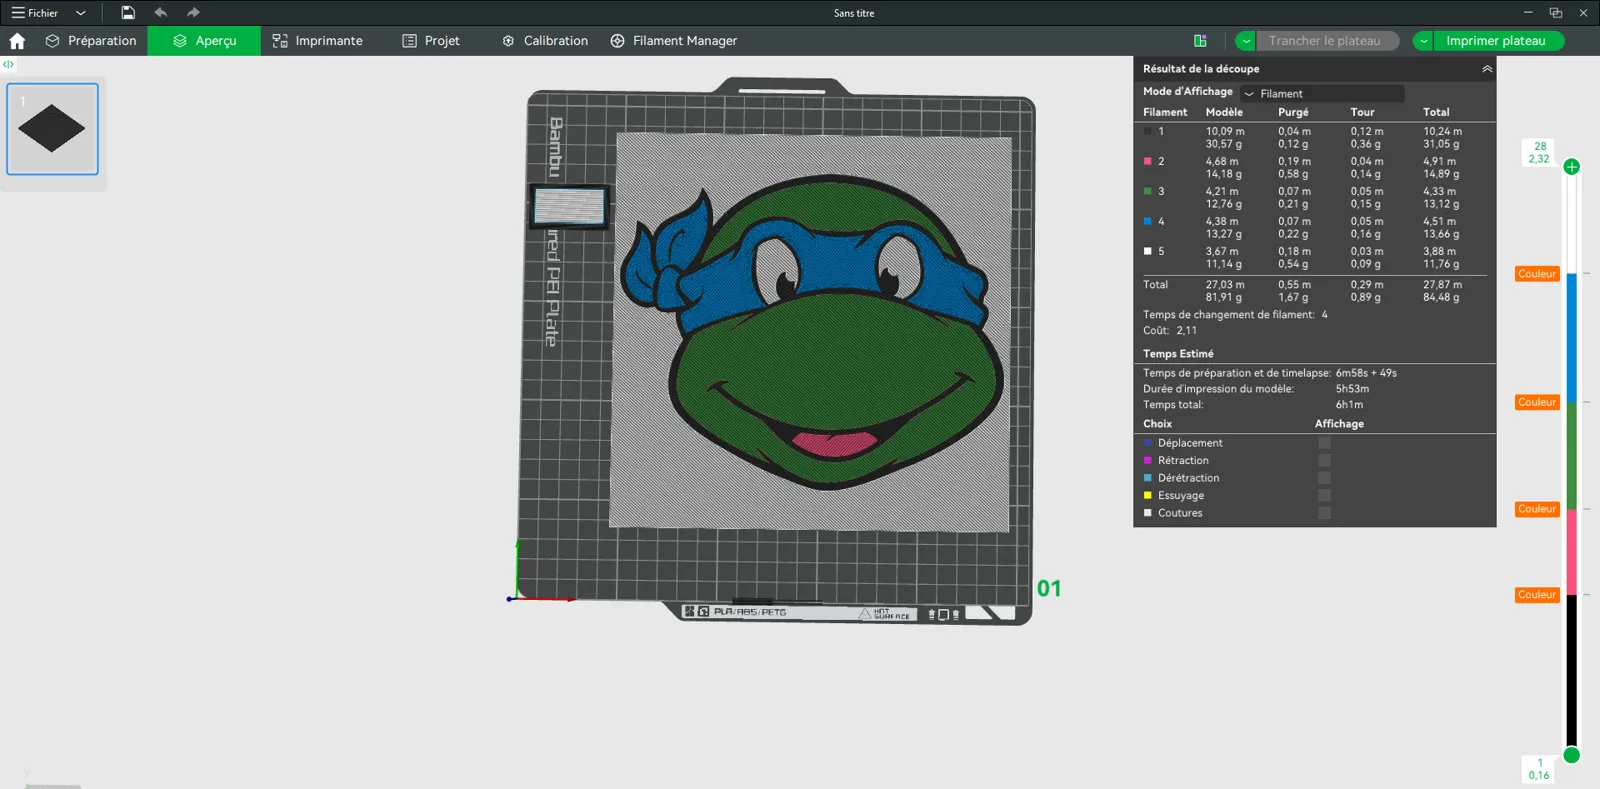Click the Coût value 2,11
Screen dimensions: 1600x789
pyautogui.click(x=1186, y=331)
